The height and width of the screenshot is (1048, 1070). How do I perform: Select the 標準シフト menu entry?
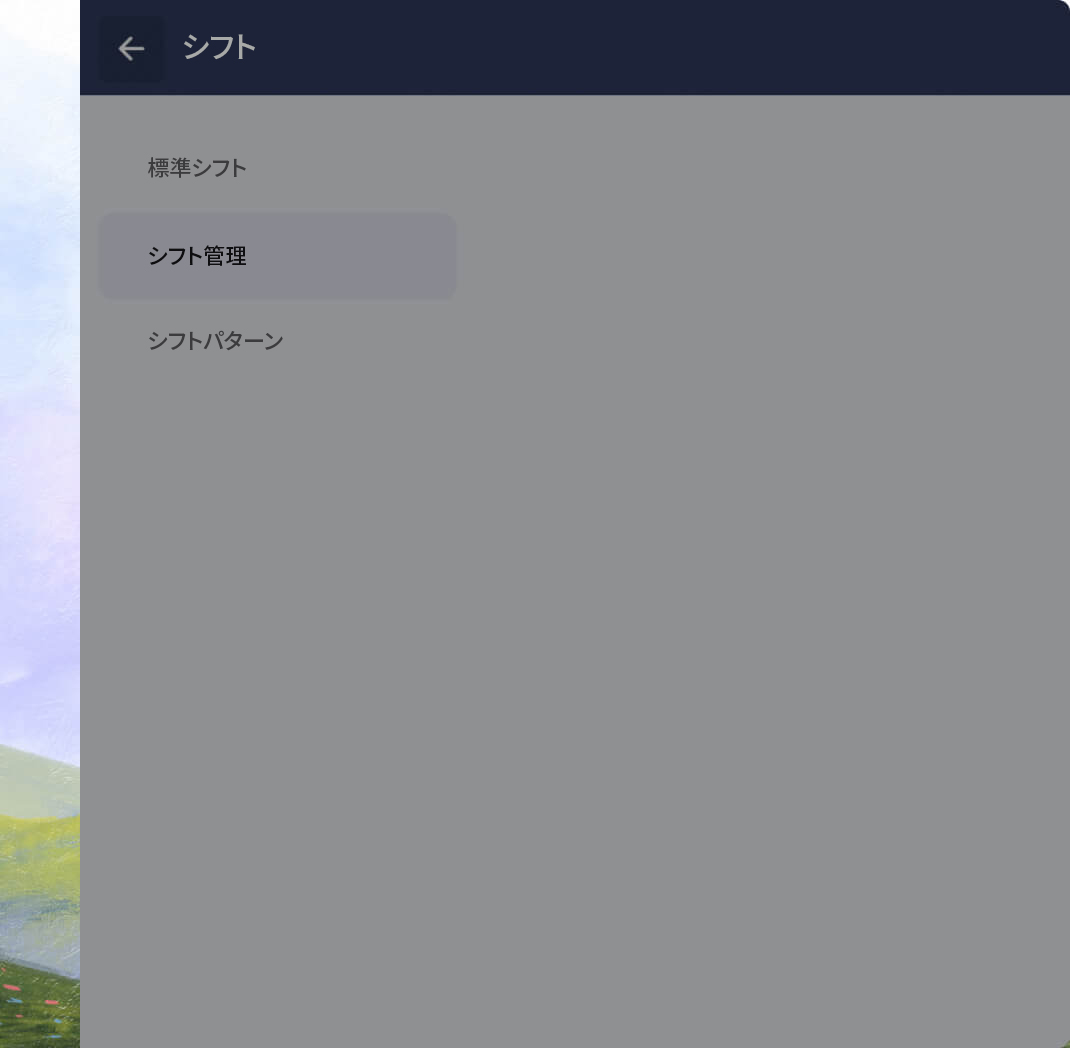coord(197,168)
